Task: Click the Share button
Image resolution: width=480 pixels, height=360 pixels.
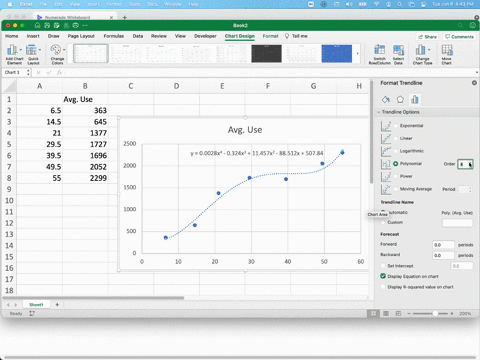Action: [x=427, y=37]
